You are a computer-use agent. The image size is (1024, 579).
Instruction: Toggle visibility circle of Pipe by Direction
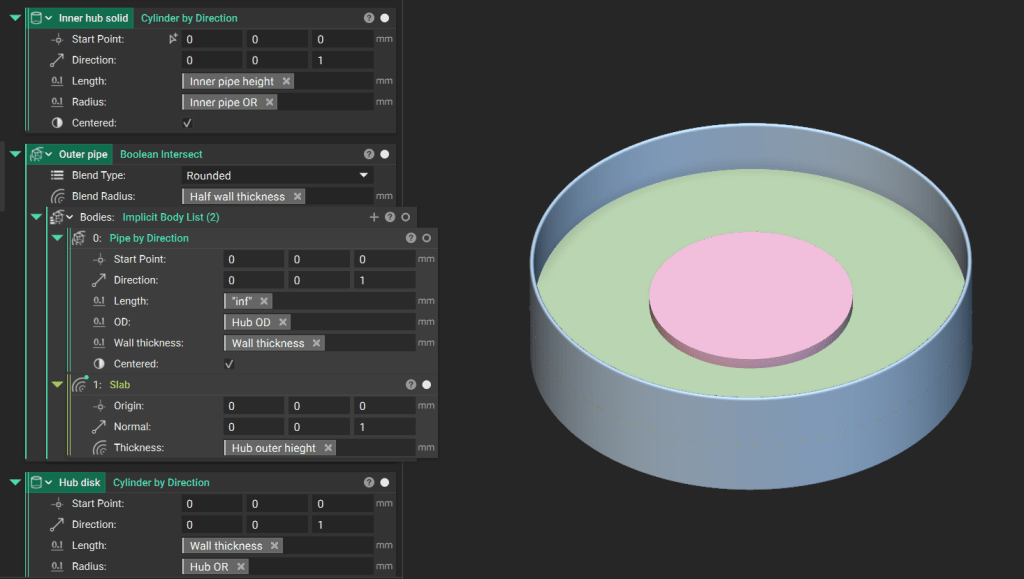coord(426,238)
